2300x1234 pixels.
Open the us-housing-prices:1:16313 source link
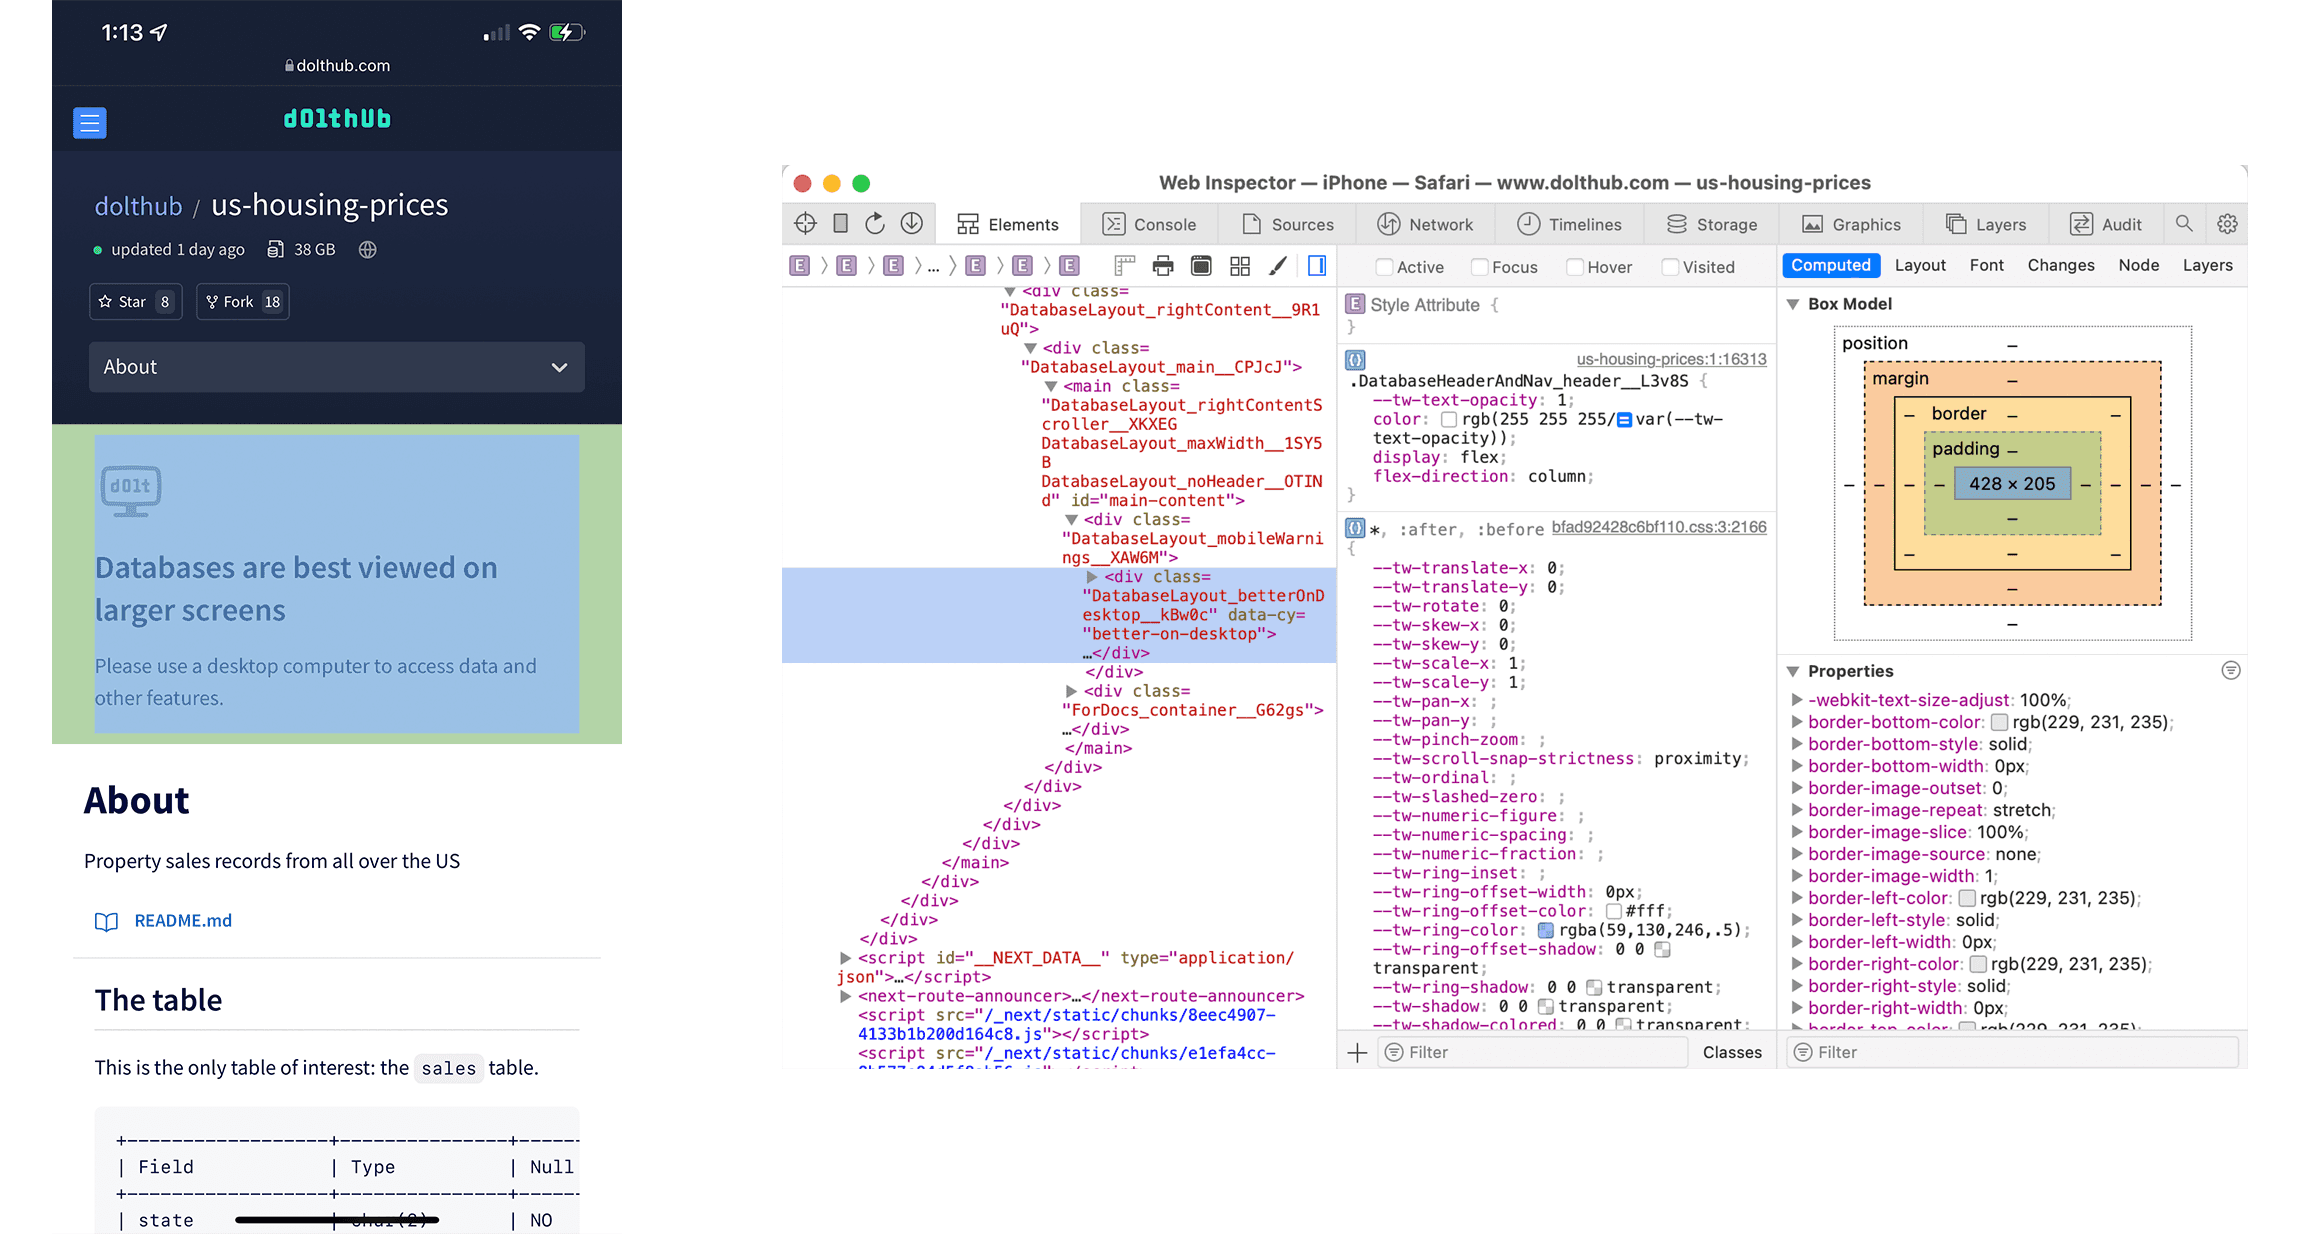(x=1671, y=359)
